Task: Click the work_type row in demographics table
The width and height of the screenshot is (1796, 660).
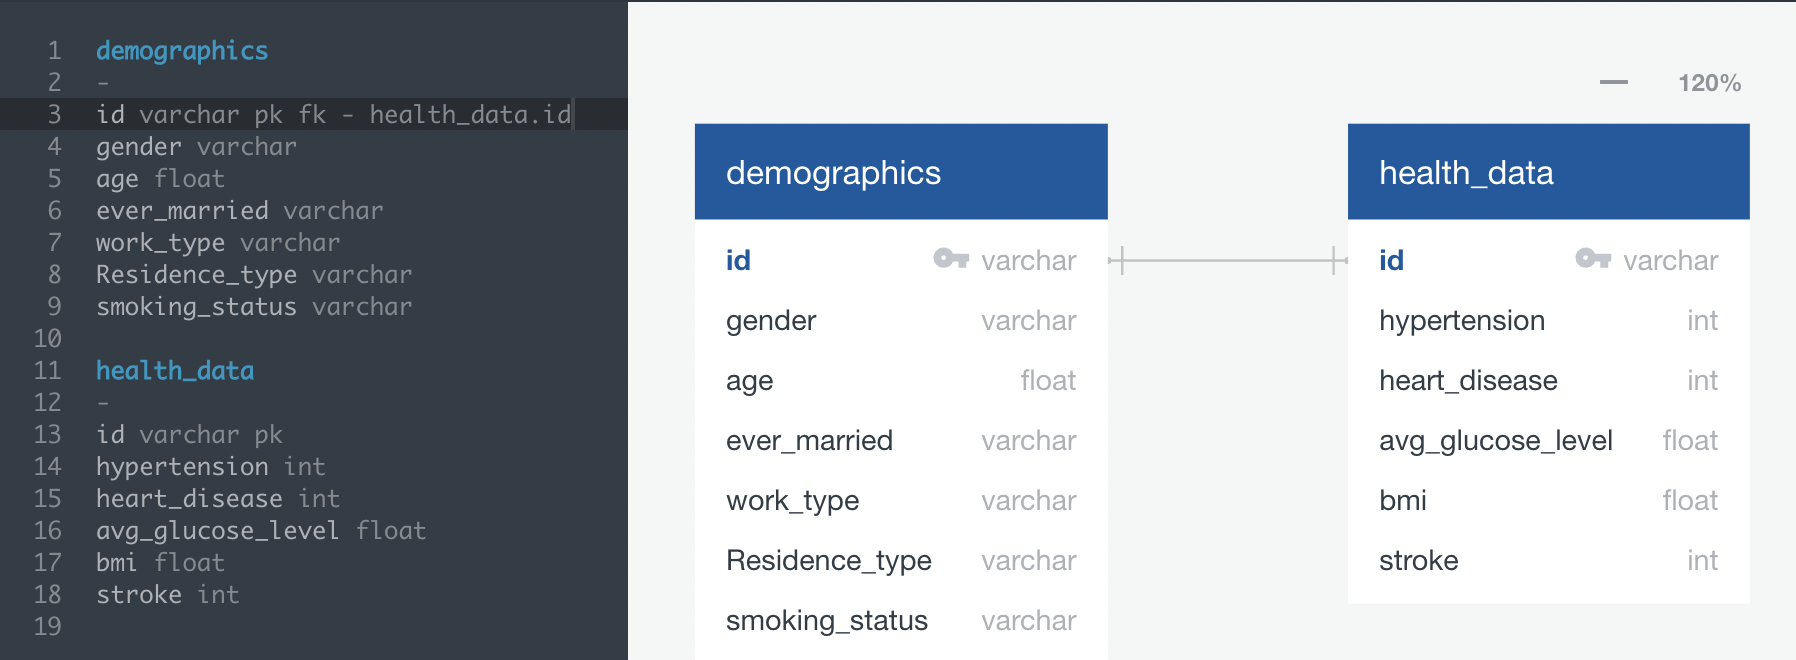Action: (x=901, y=501)
